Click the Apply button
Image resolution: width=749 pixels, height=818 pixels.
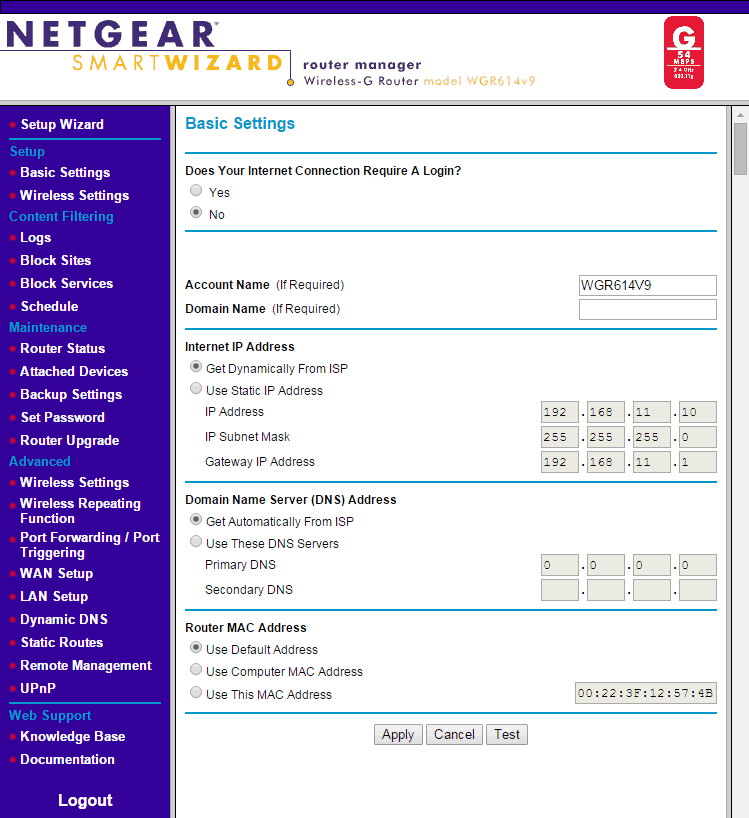pos(398,734)
